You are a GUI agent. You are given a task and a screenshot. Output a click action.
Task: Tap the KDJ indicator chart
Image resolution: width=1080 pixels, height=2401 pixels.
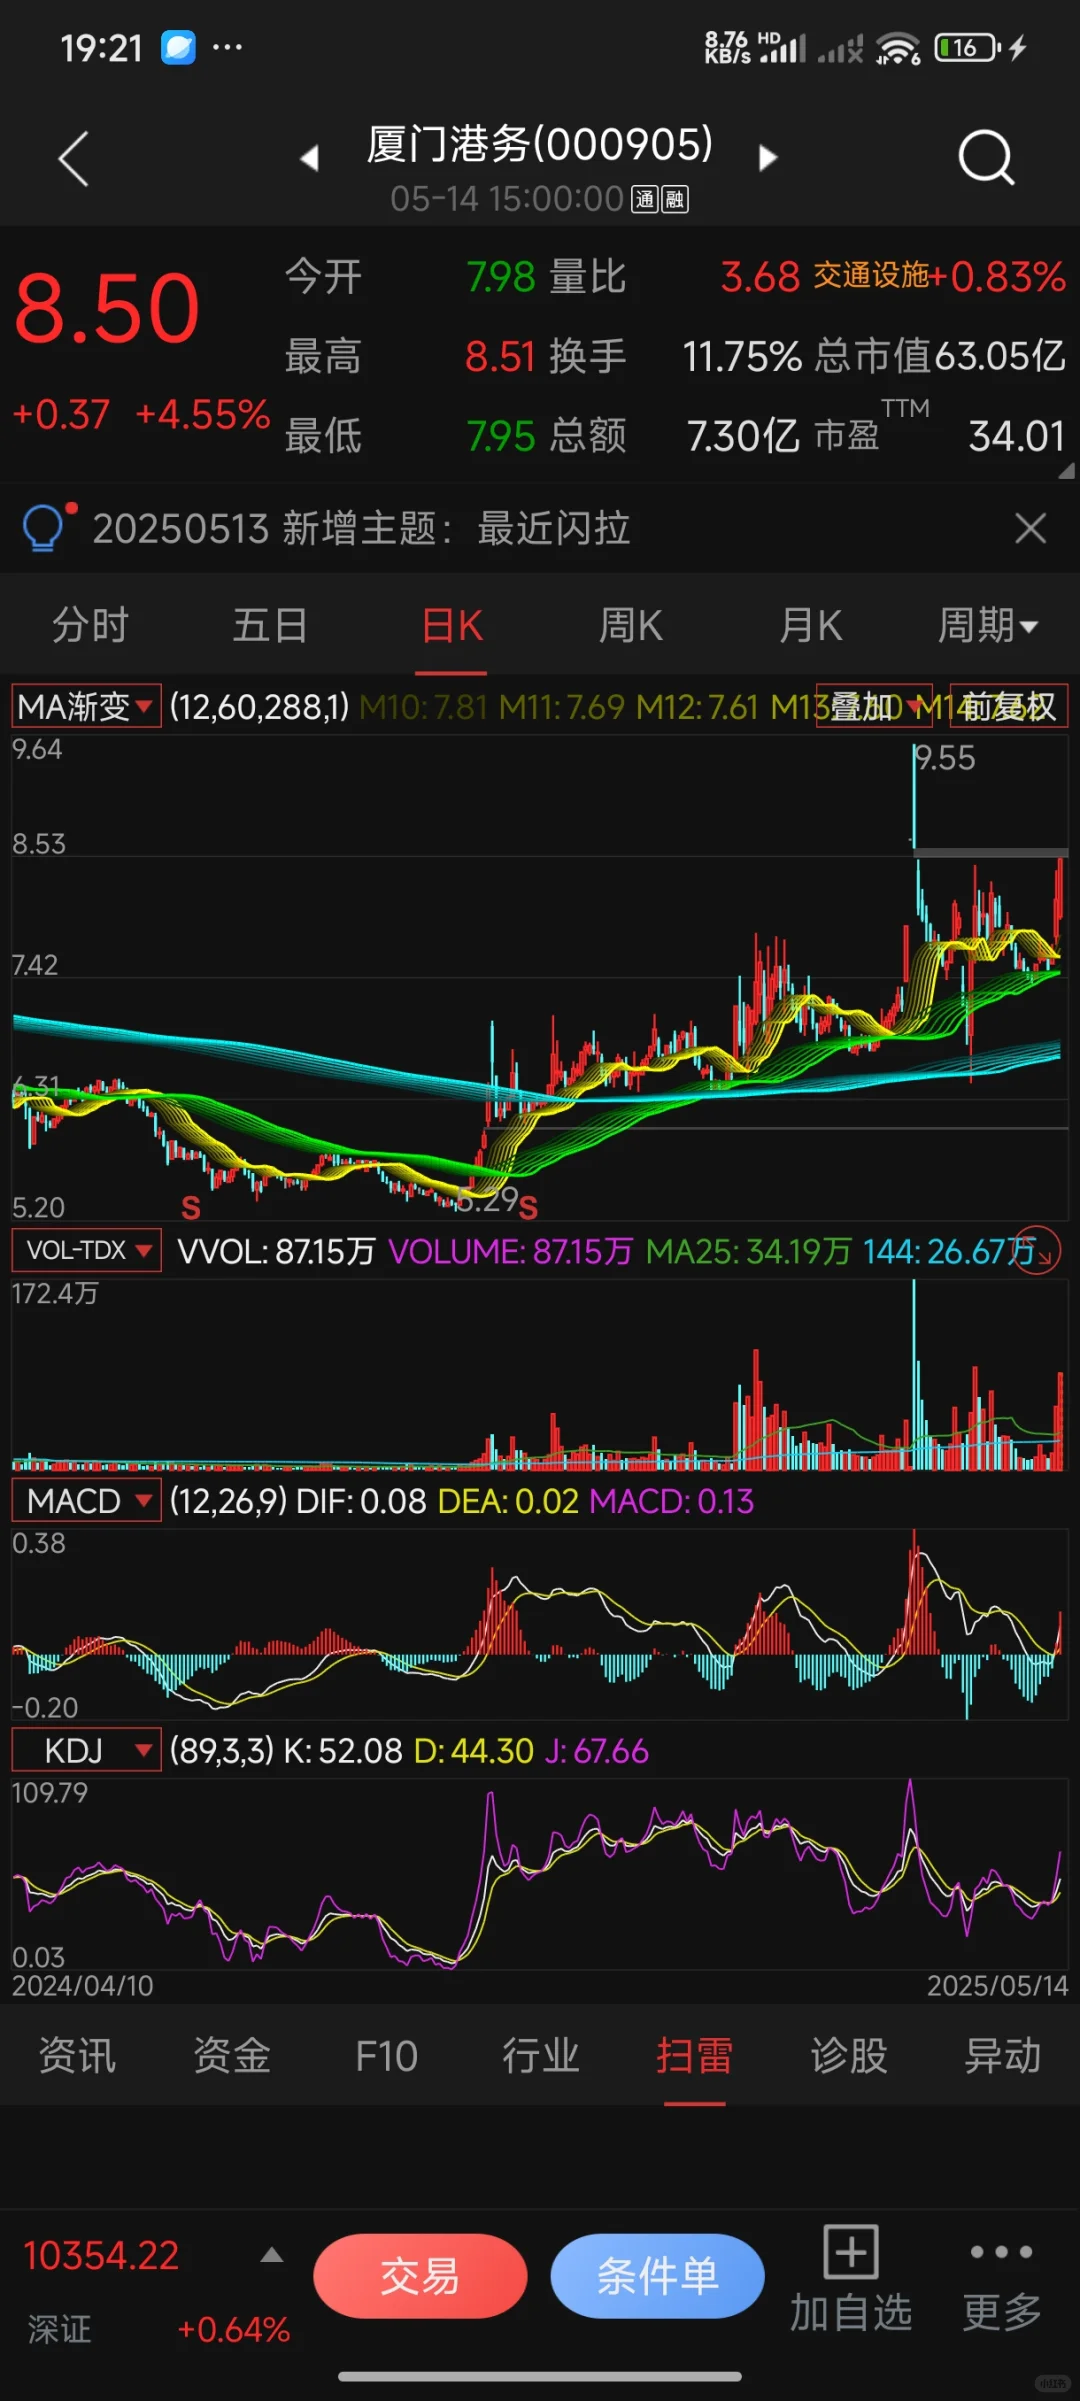click(540, 1873)
